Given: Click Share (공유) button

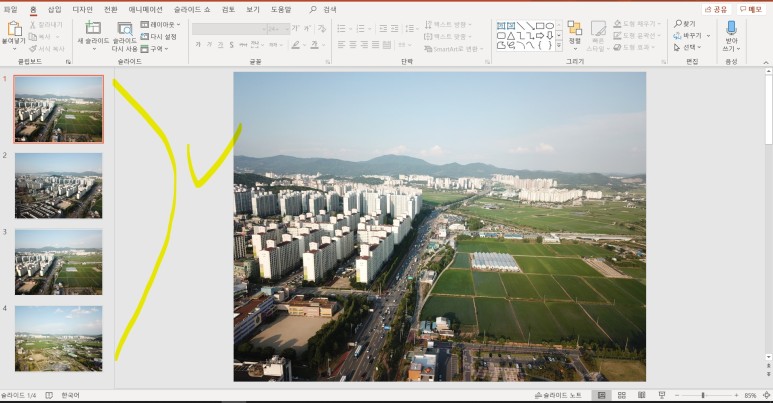Looking at the screenshot, I should point(716,9).
